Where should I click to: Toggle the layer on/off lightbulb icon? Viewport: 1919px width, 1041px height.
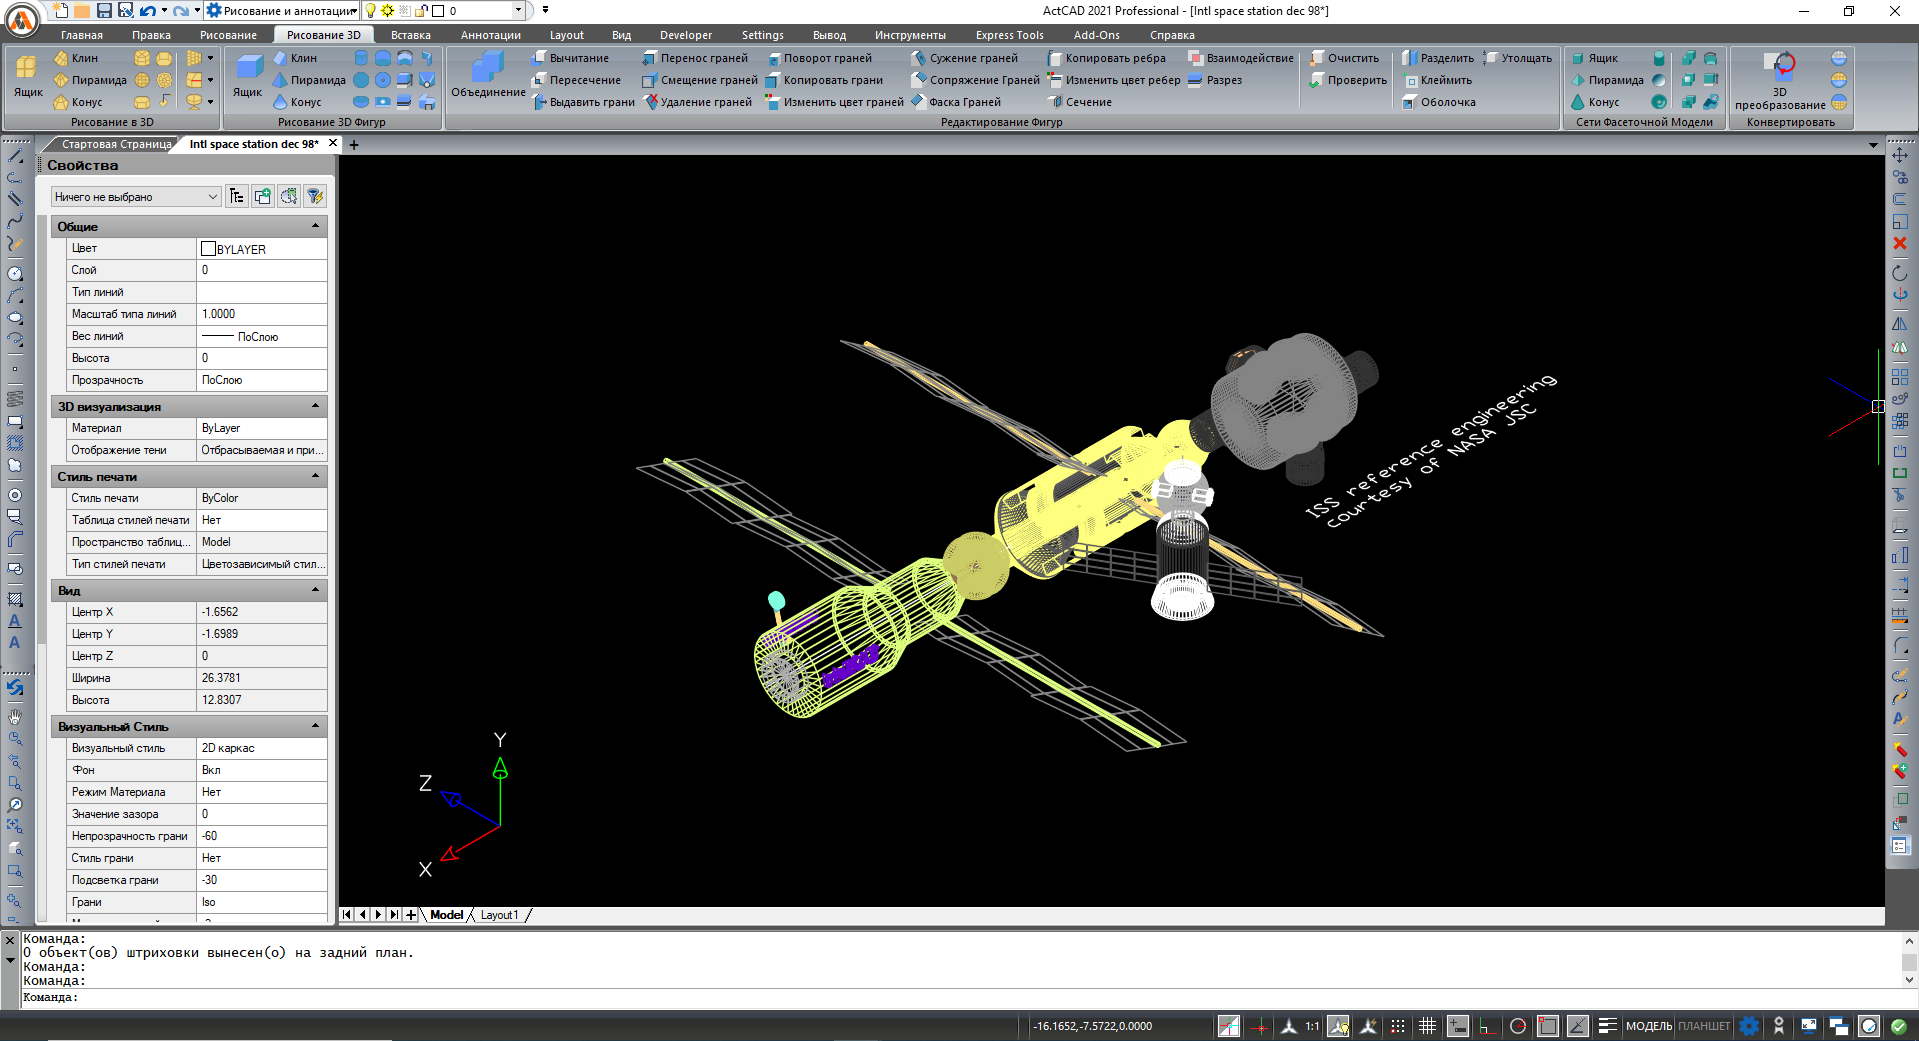point(370,11)
